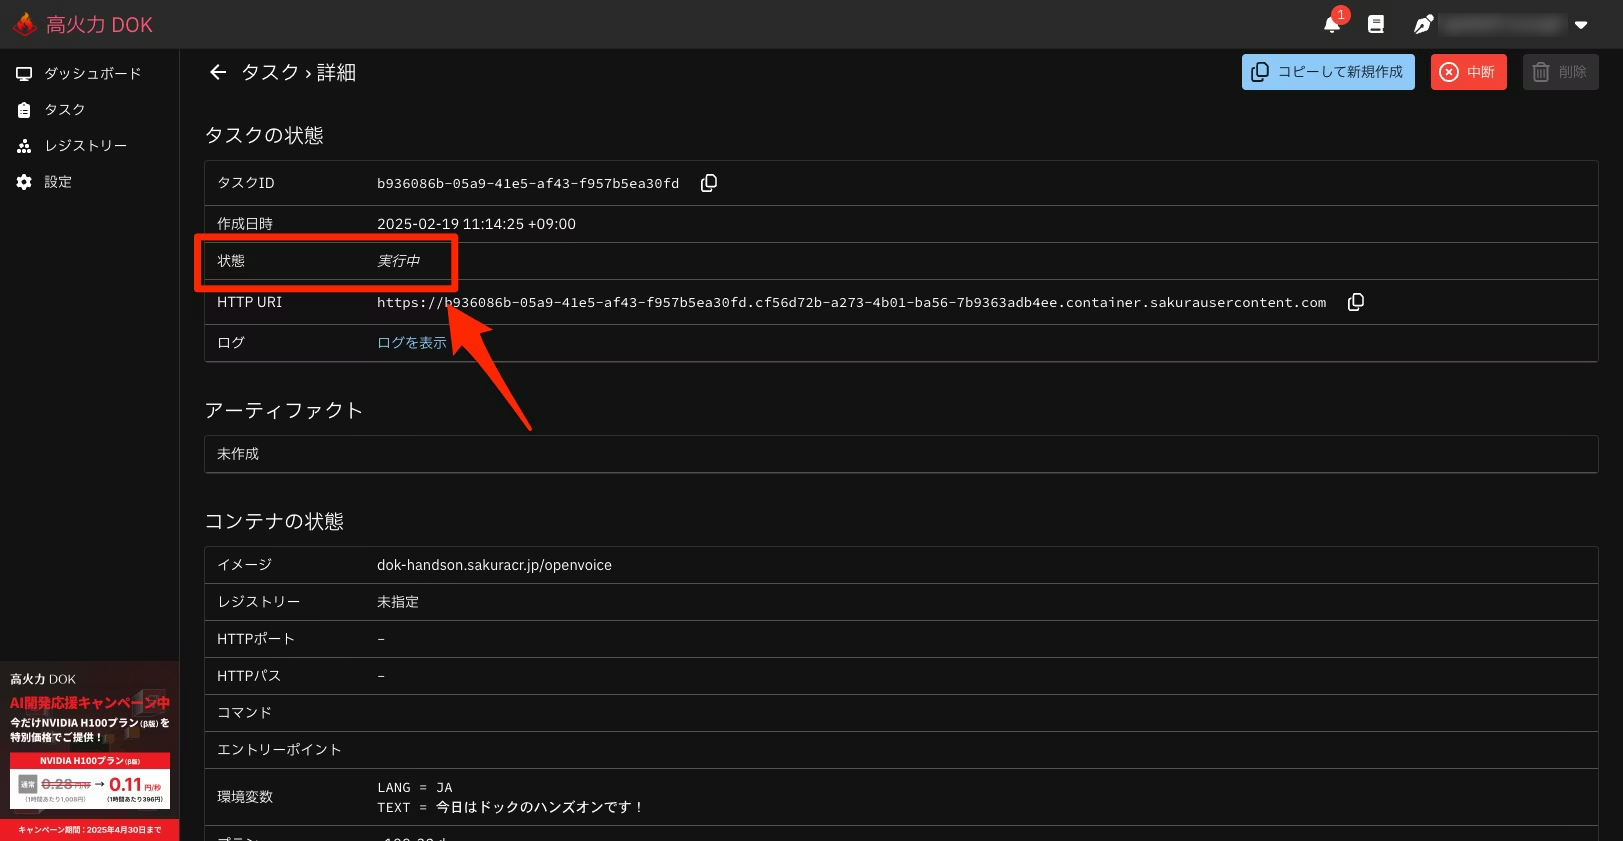Open the H100 campaign banner
The height and width of the screenshot is (841, 1623).
click(90, 750)
